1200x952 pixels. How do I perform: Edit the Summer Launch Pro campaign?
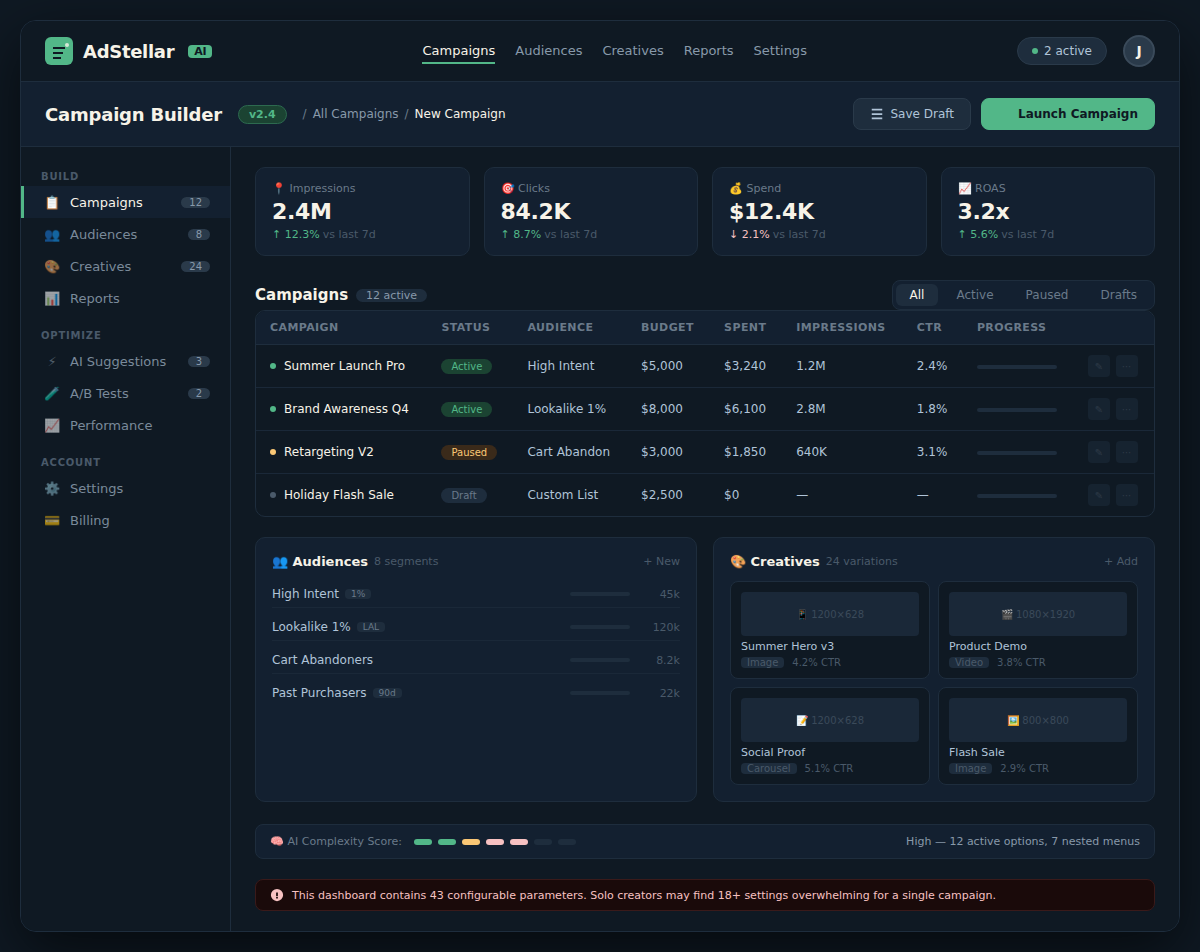[1099, 366]
